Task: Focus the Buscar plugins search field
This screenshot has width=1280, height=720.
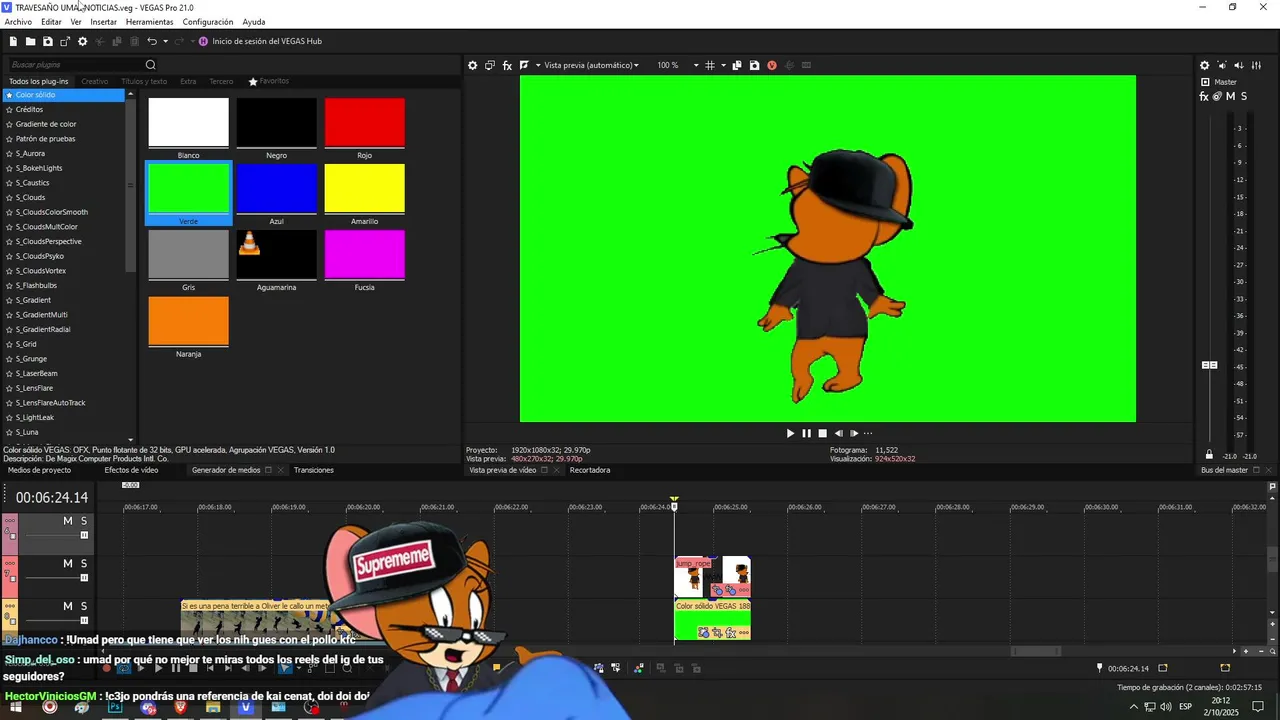Action: [x=75, y=65]
